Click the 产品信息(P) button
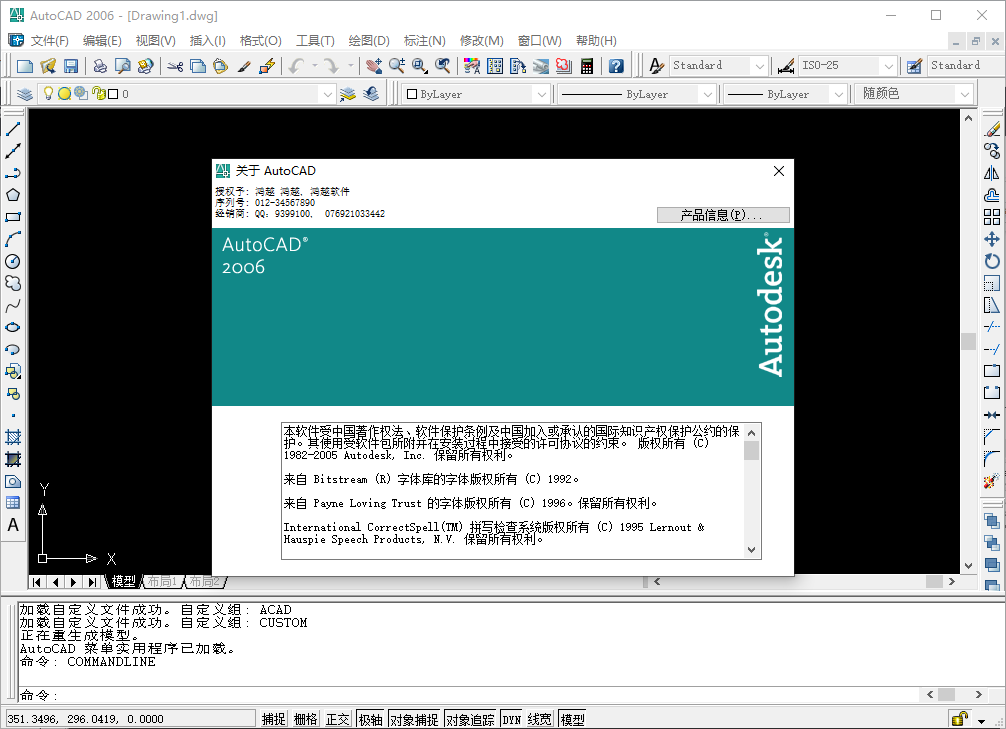The image size is (1006, 729). coord(722,214)
